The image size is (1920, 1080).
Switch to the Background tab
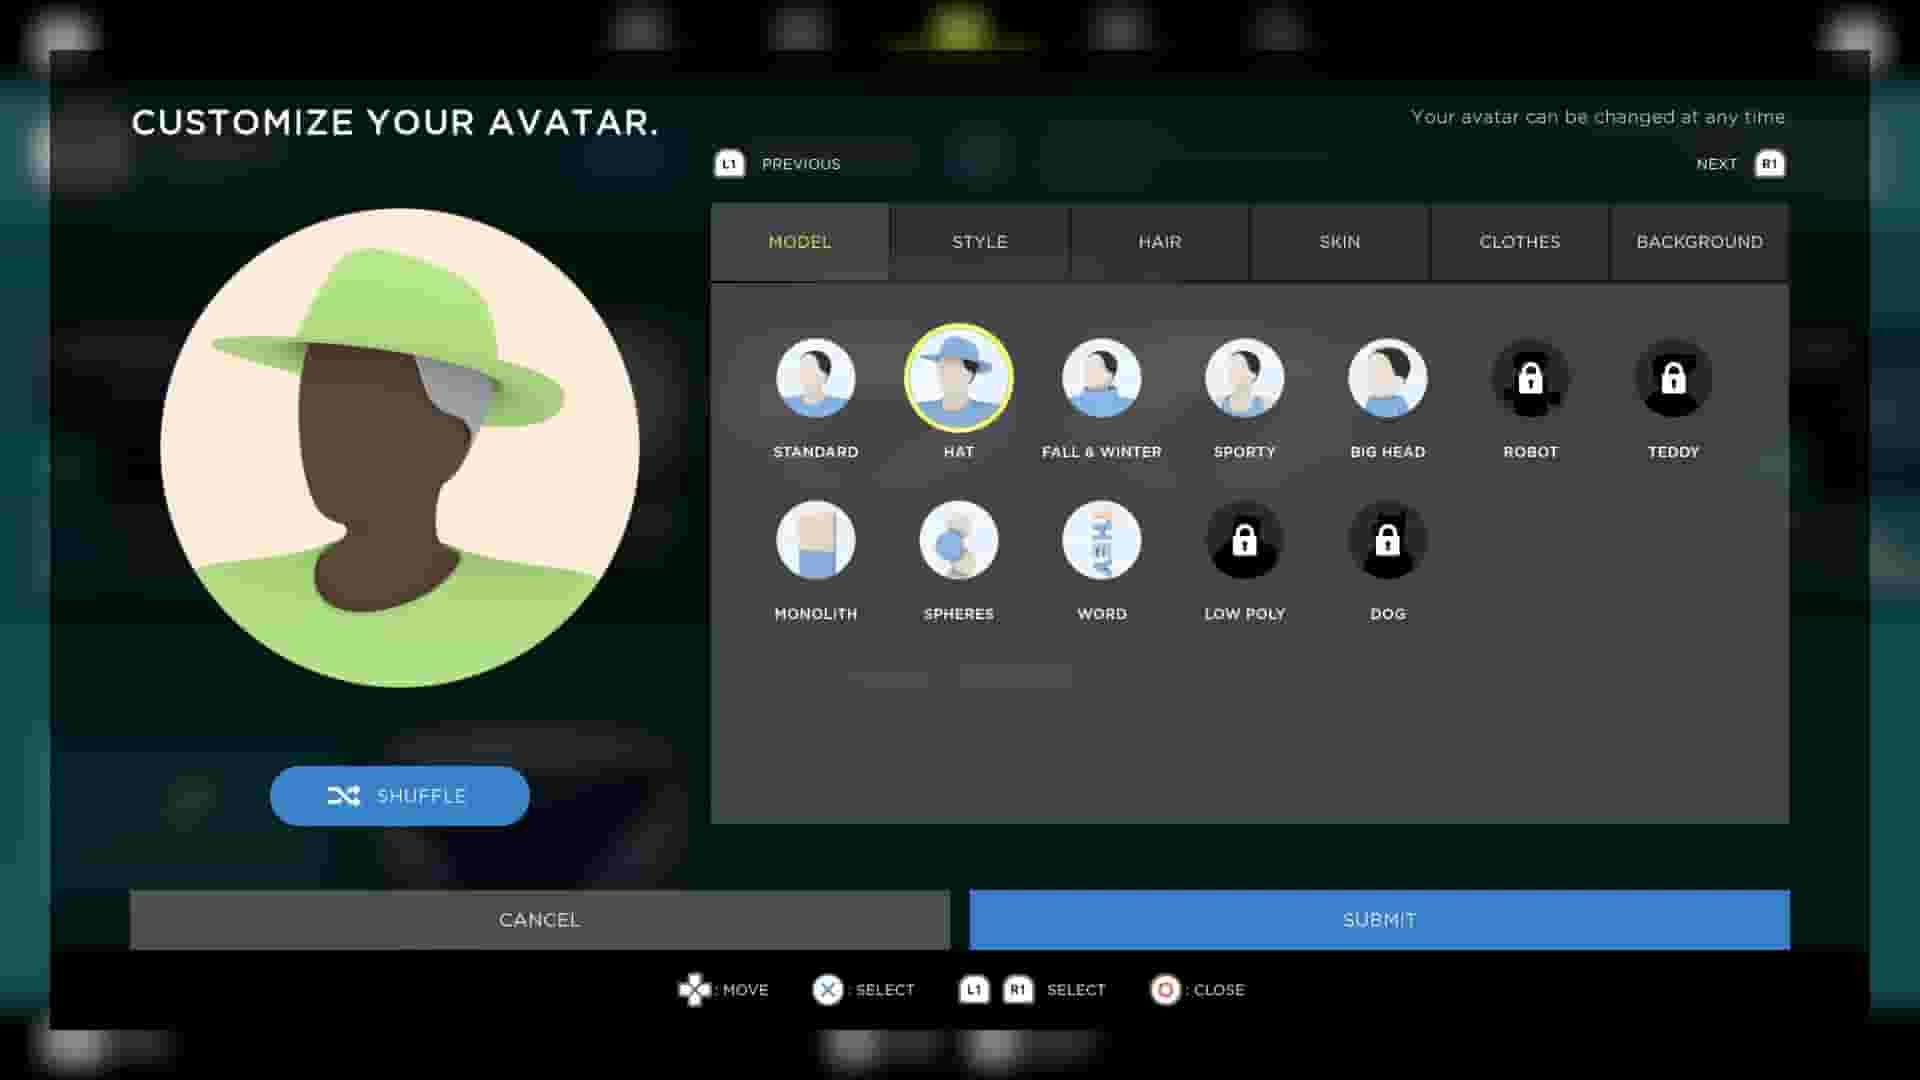pyautogui.click(x=1699, y=241)
